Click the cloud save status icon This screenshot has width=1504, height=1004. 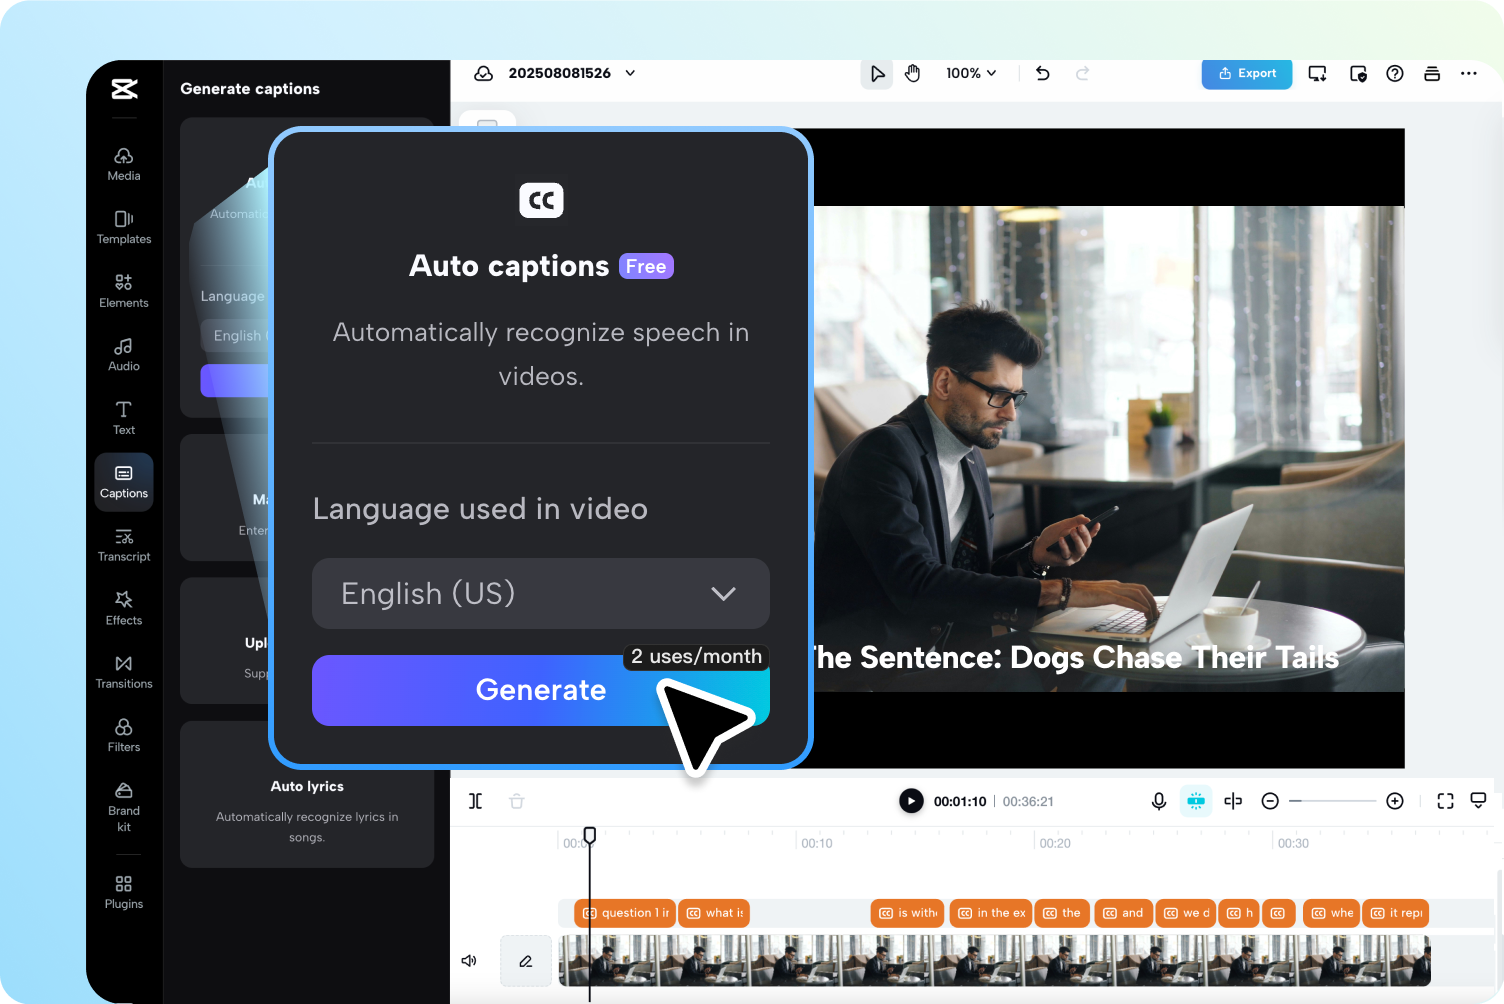(484, 73)
